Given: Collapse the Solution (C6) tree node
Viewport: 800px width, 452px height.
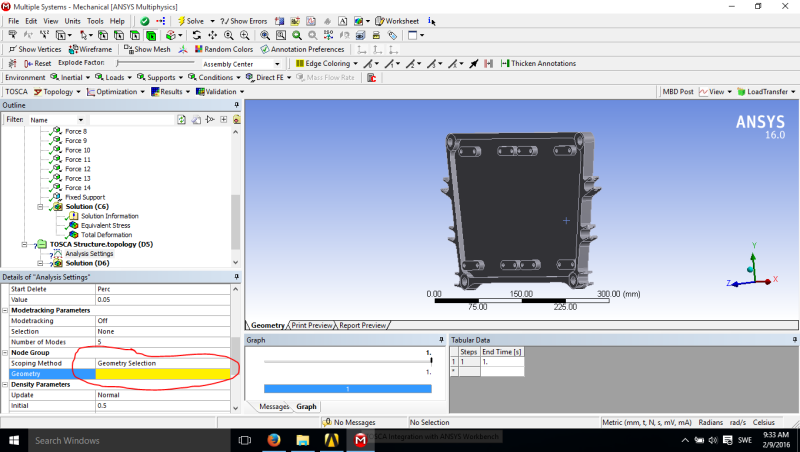Looking at the screenshot, I should tap(40, 207).
